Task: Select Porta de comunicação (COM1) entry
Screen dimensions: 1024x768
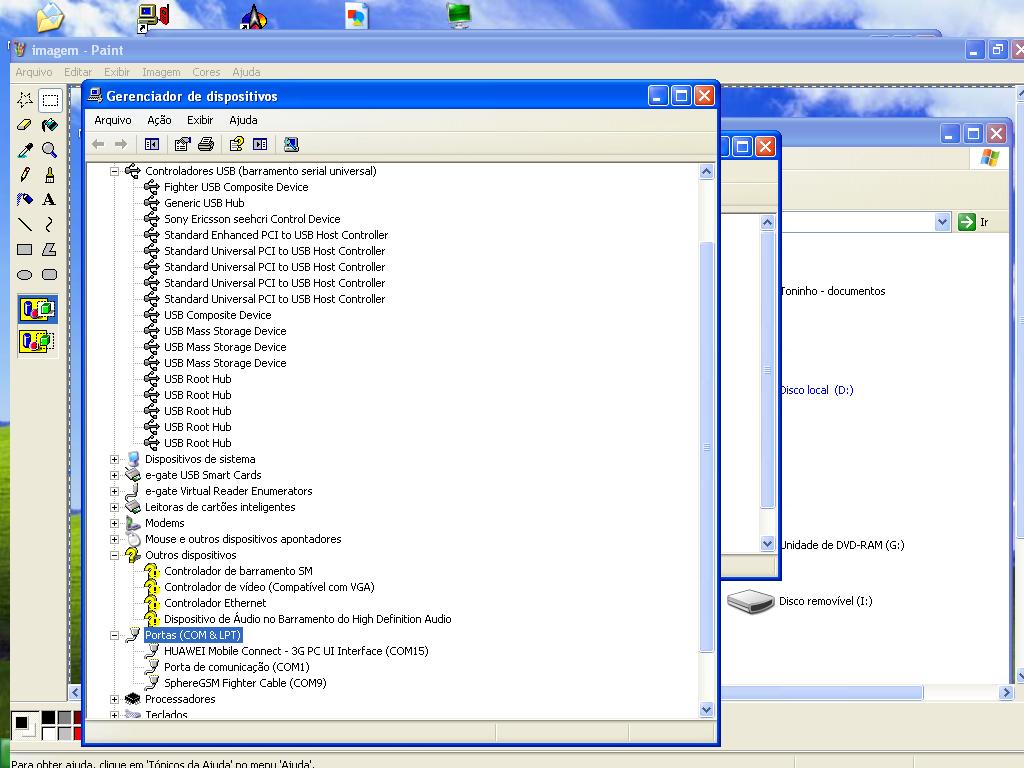Action: pyautogui.click(x=236, y=667)
